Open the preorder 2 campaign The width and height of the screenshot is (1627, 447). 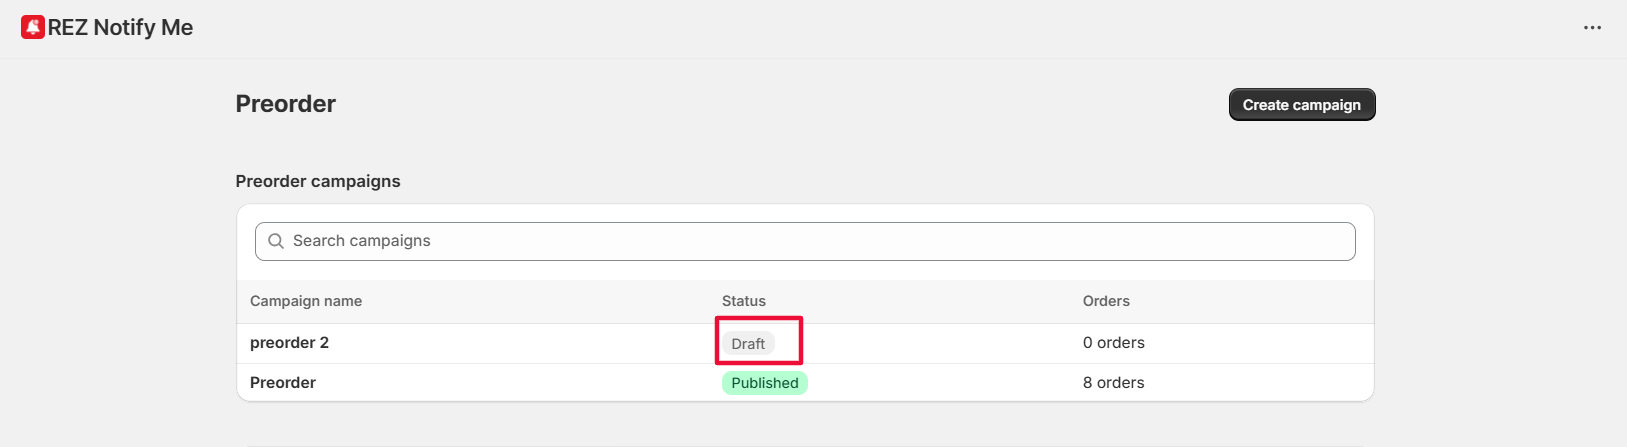point(289,343)
